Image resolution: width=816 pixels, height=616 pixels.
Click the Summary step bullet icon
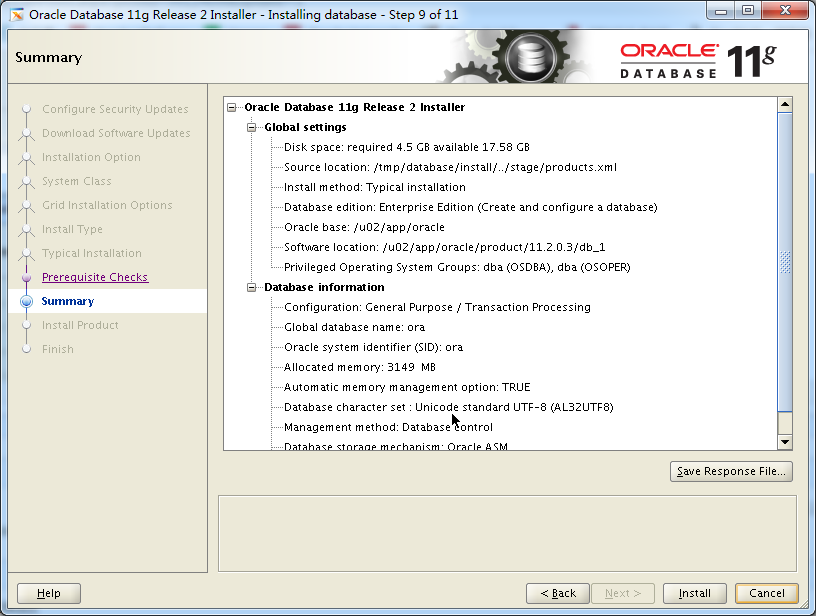(x=27, y=301)
